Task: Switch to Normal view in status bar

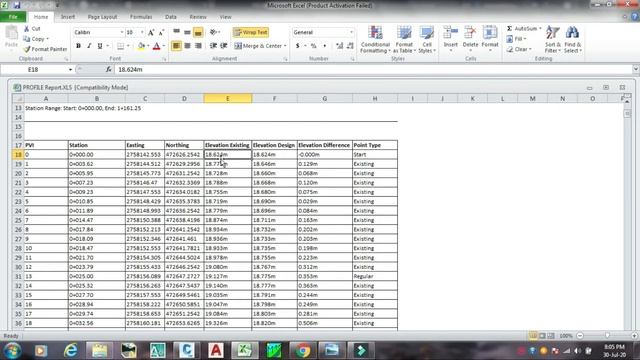Action: point(533,336)
